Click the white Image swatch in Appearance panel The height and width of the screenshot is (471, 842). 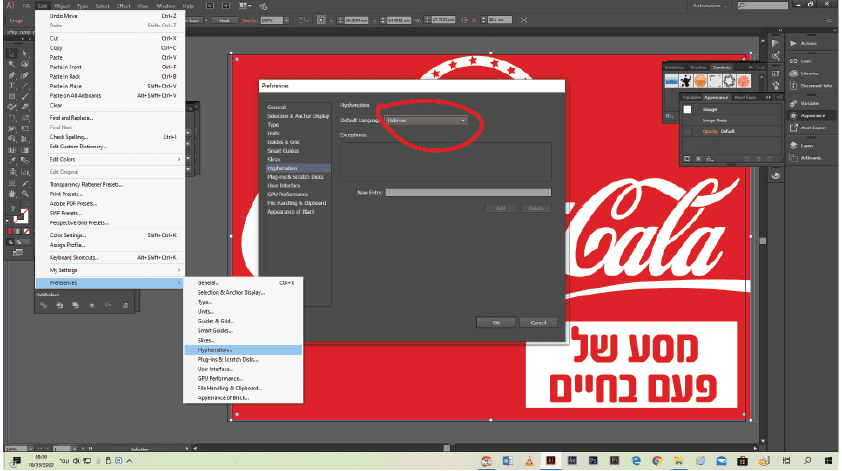[x=687, y=110]
